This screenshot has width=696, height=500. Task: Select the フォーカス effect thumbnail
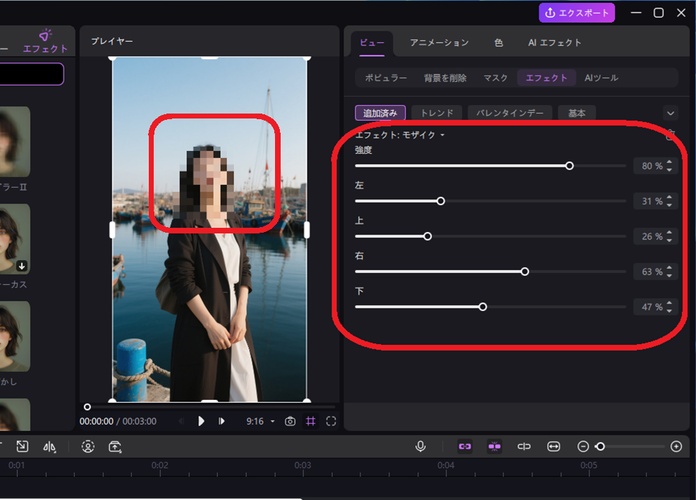coord(15,239)
